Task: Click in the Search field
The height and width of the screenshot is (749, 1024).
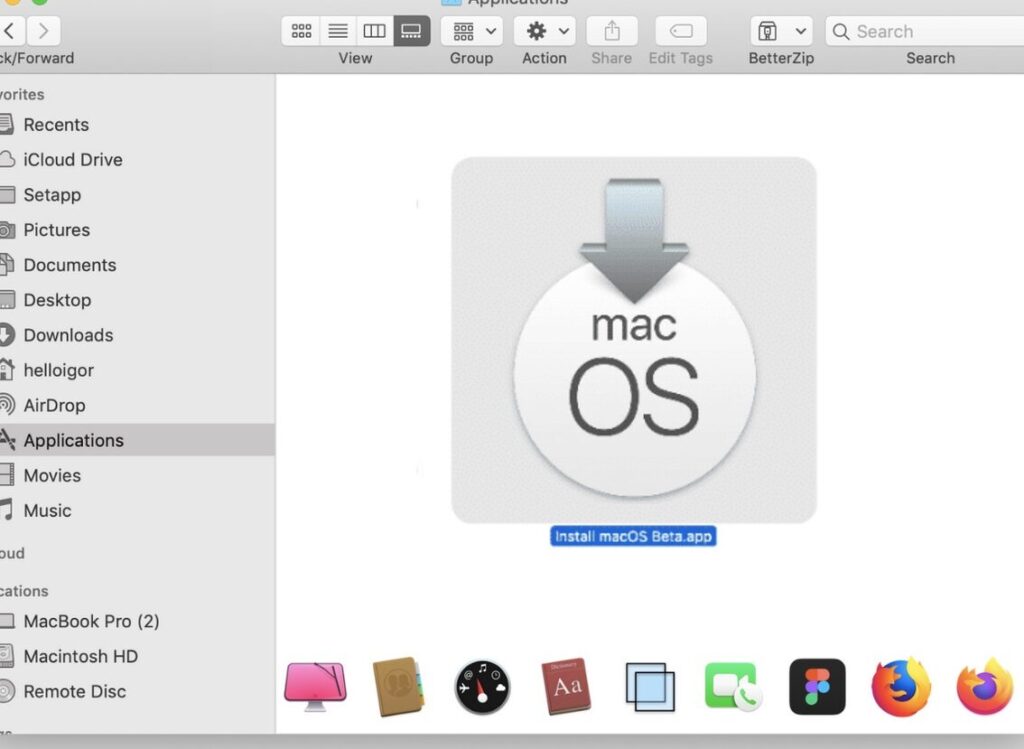Action: point(926,31)
